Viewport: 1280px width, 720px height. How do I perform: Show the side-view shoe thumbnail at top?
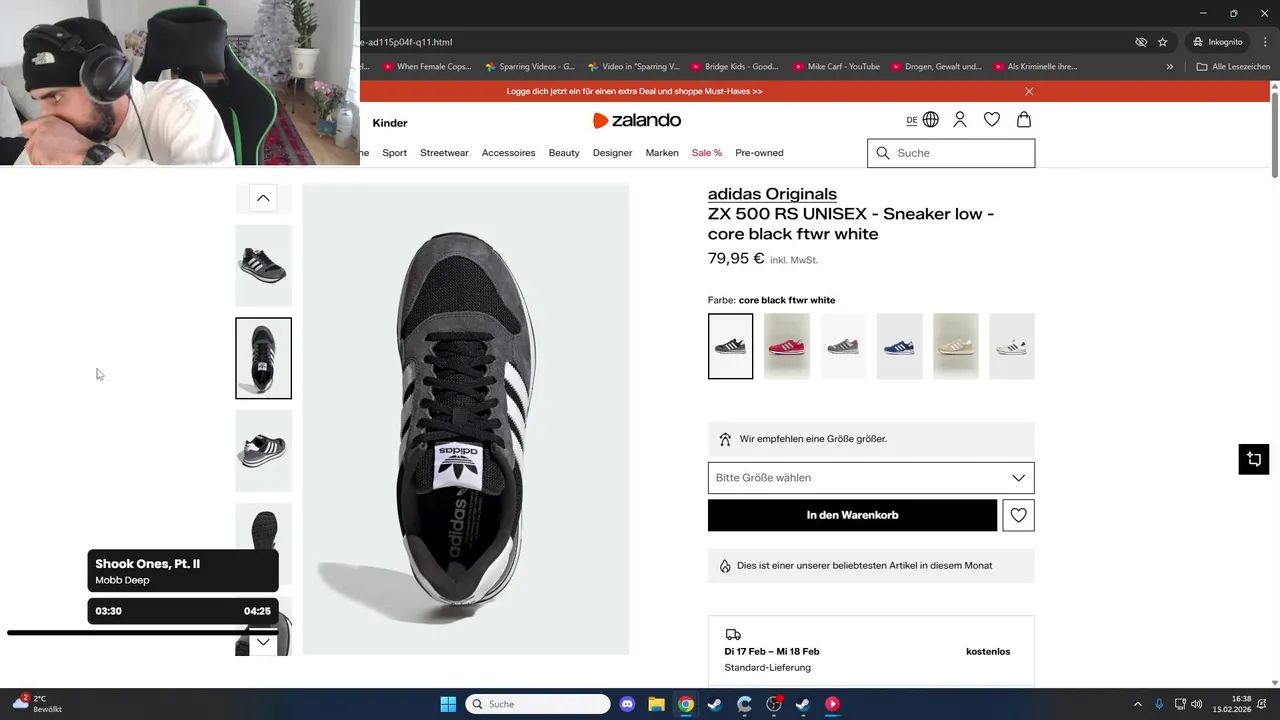point(263,265)
